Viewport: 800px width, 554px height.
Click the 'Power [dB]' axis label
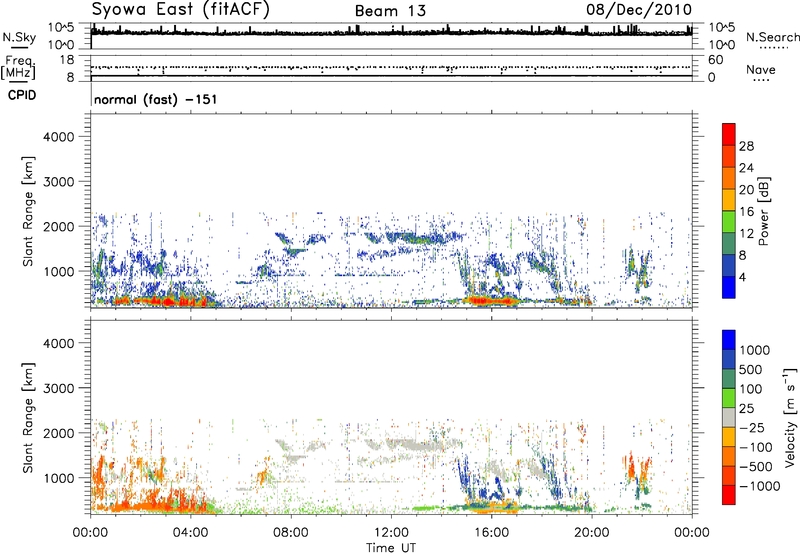pos(763,211)
